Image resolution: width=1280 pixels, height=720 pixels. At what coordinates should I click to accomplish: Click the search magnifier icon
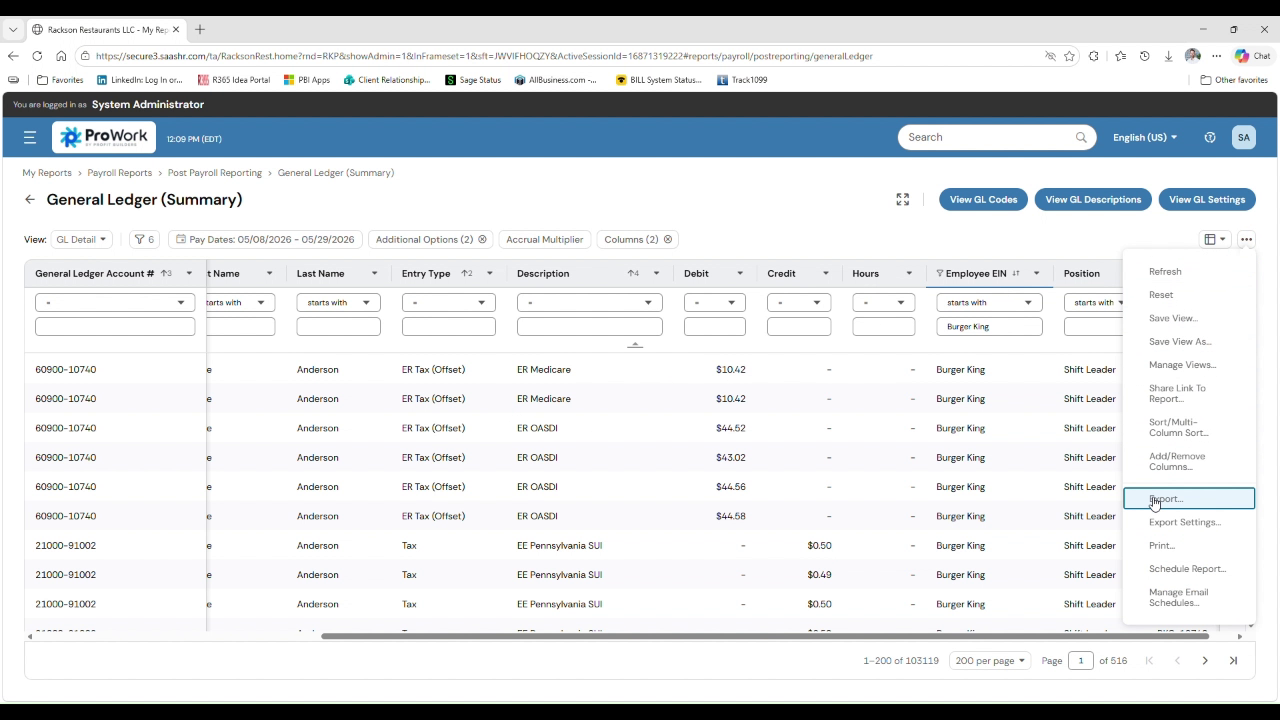click(x=1081, y=137)
